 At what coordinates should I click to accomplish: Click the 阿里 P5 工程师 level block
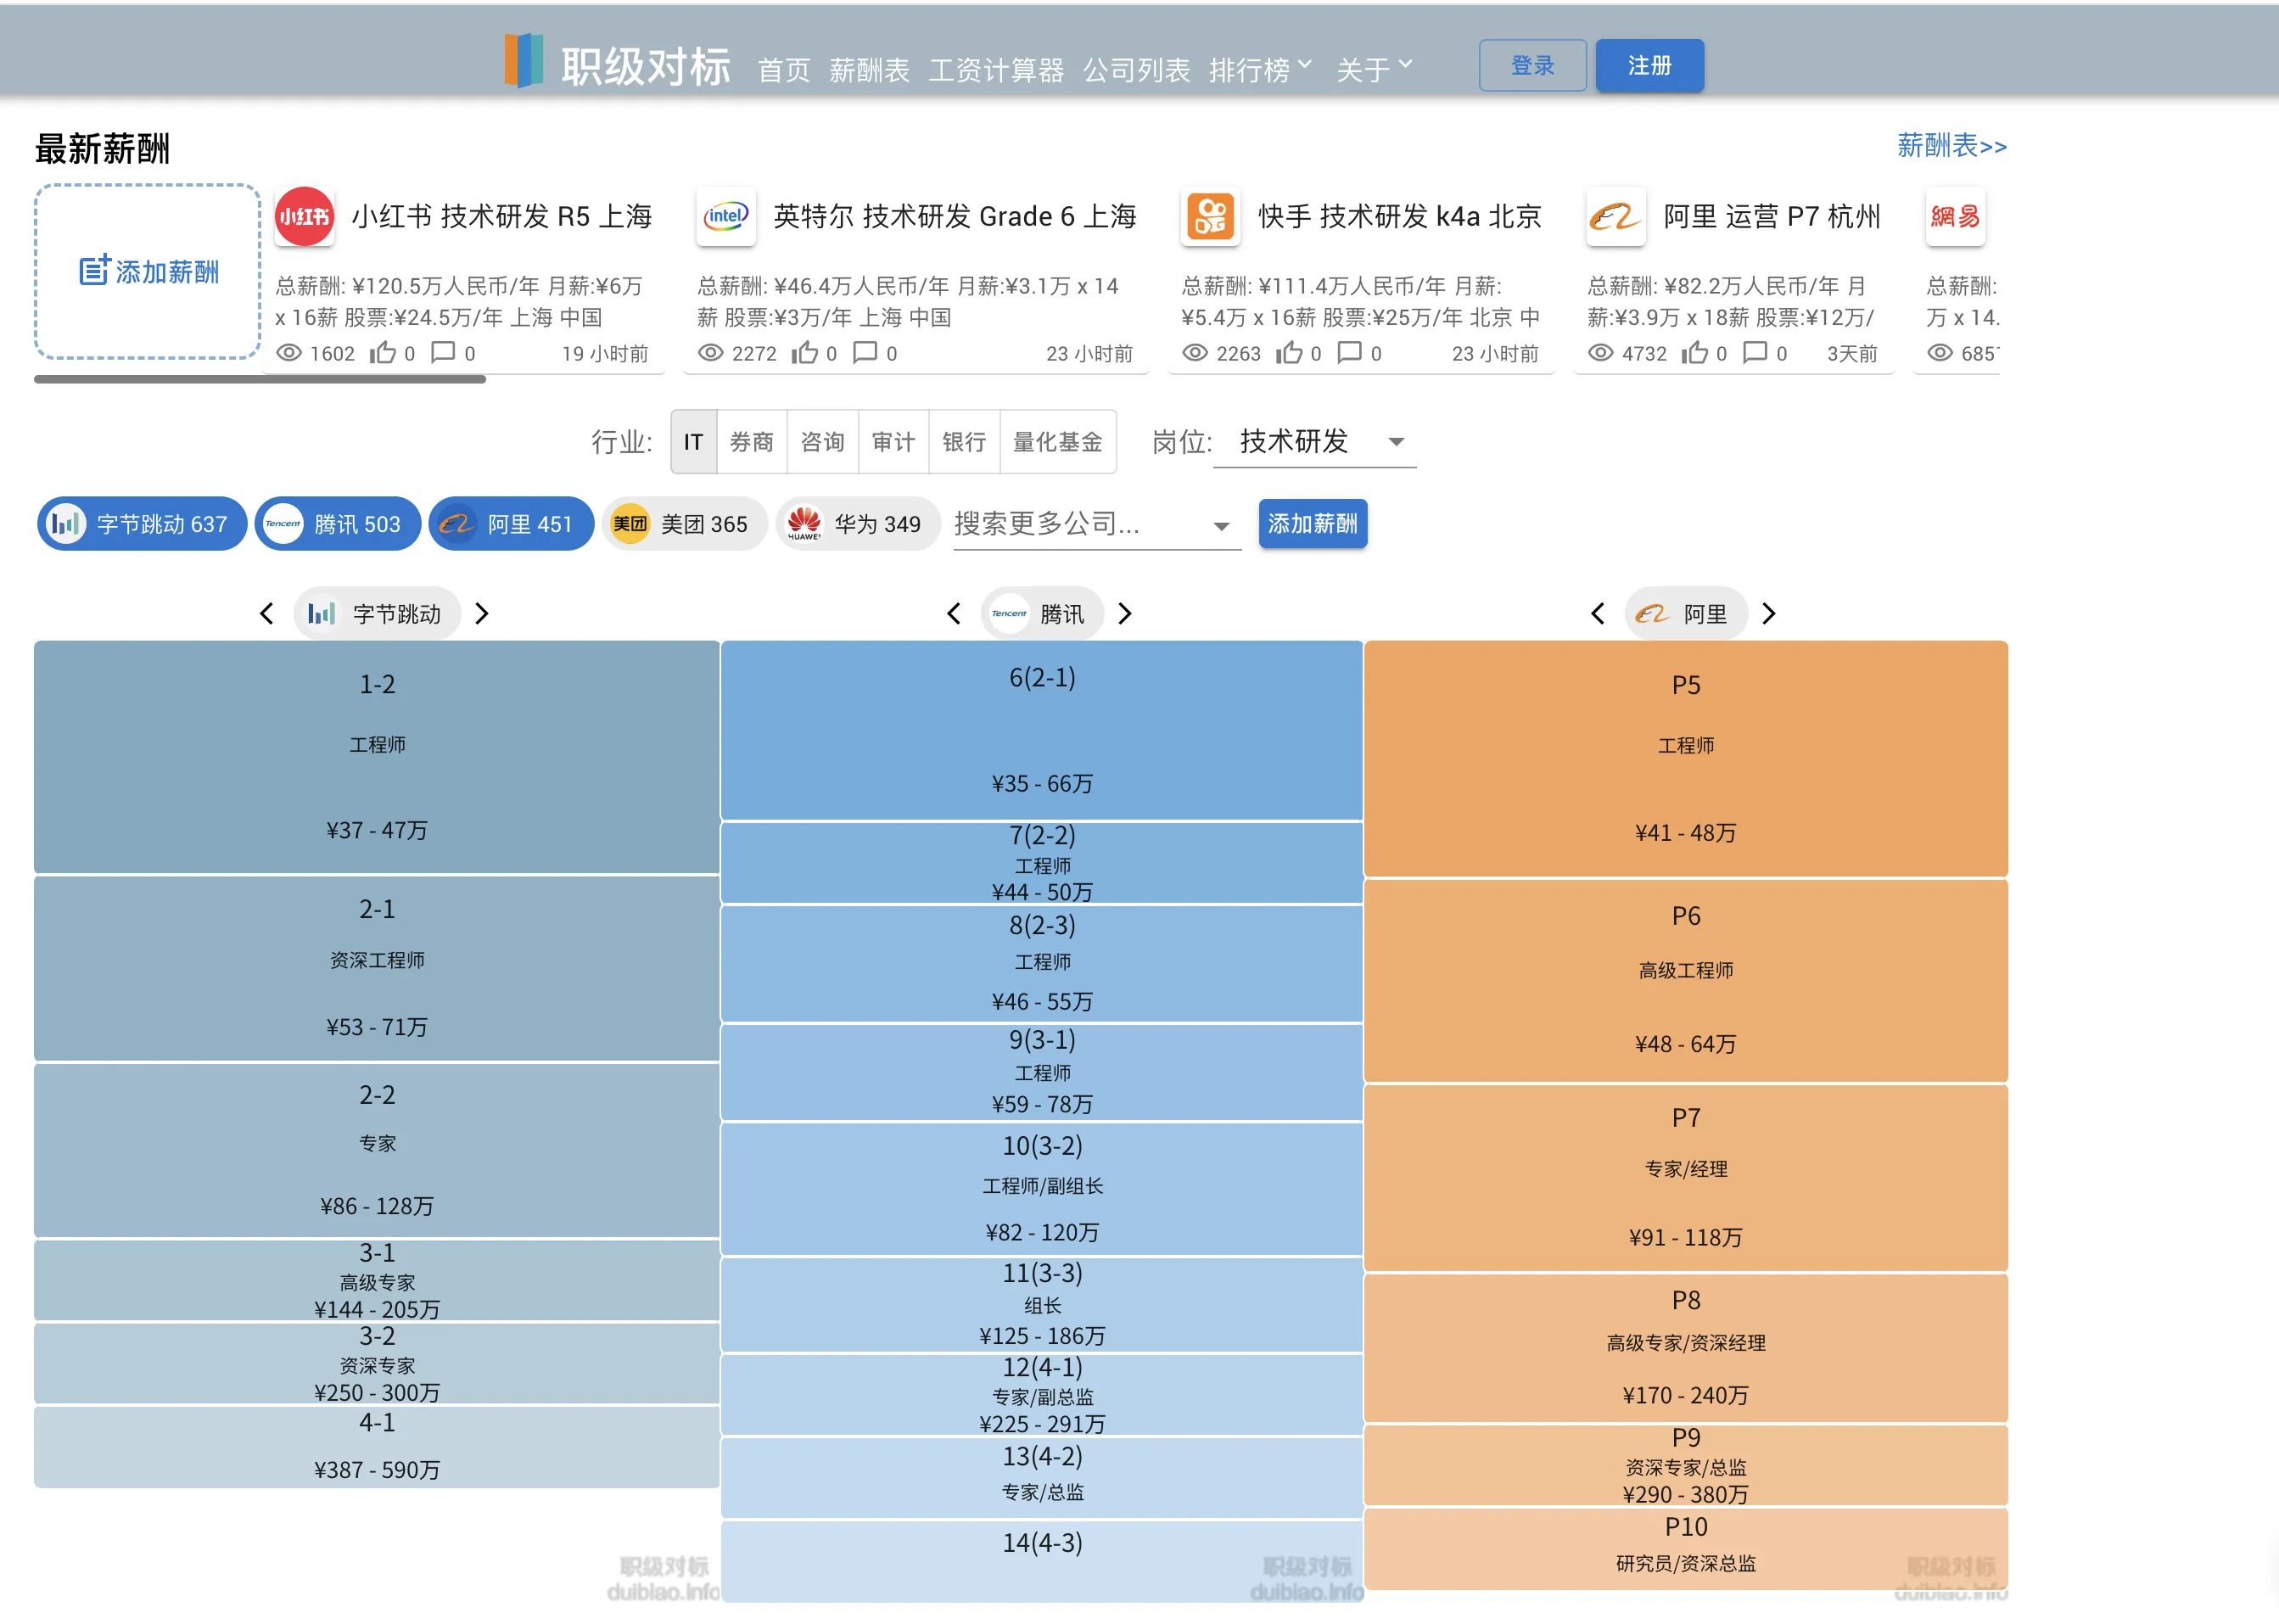click(x=1686, y=758)
